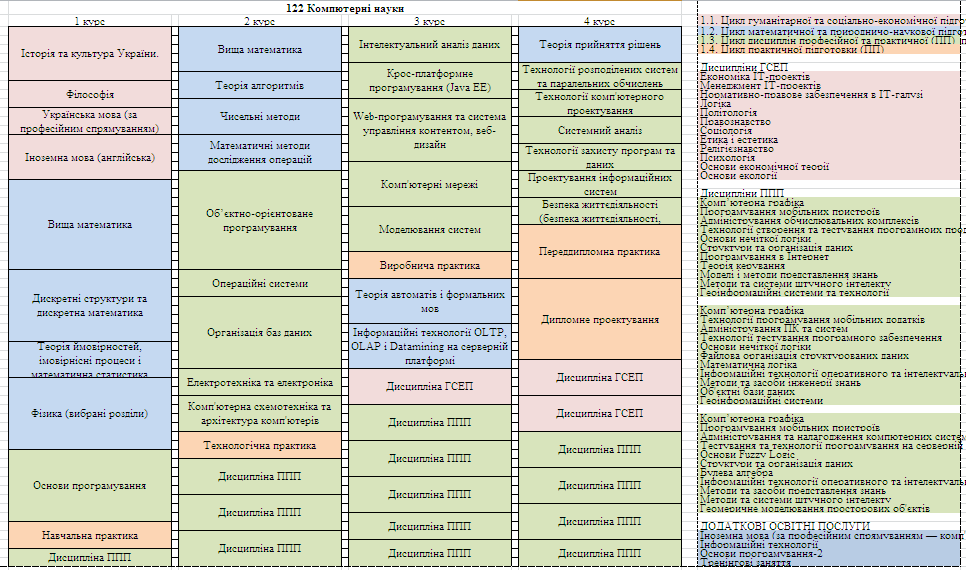This screenshot has width=966, height=570.
Task: Click 'Релігієзнавство' in the list
Action: click(737, 149)
